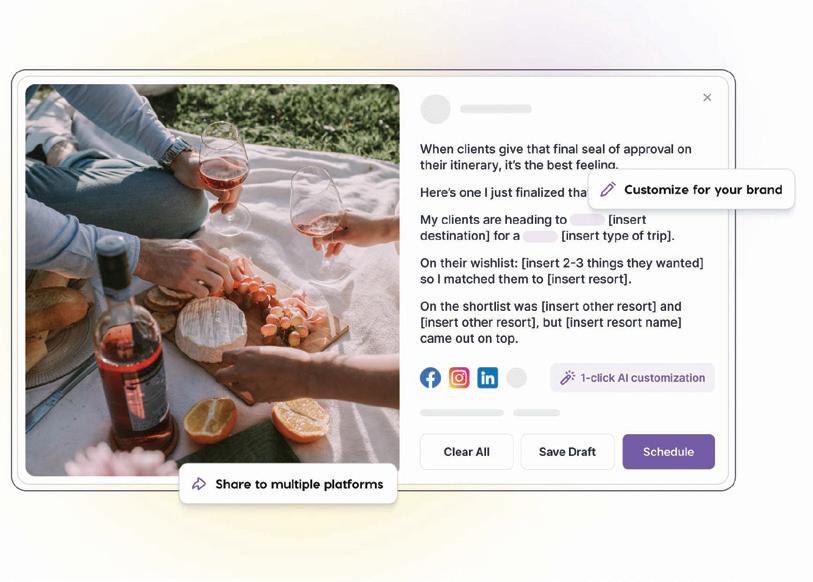Image resolution: width=813 pixels, height=582 pixels.
Task: Select the Instagram platform icon
Action: click(x=459, y=378)
